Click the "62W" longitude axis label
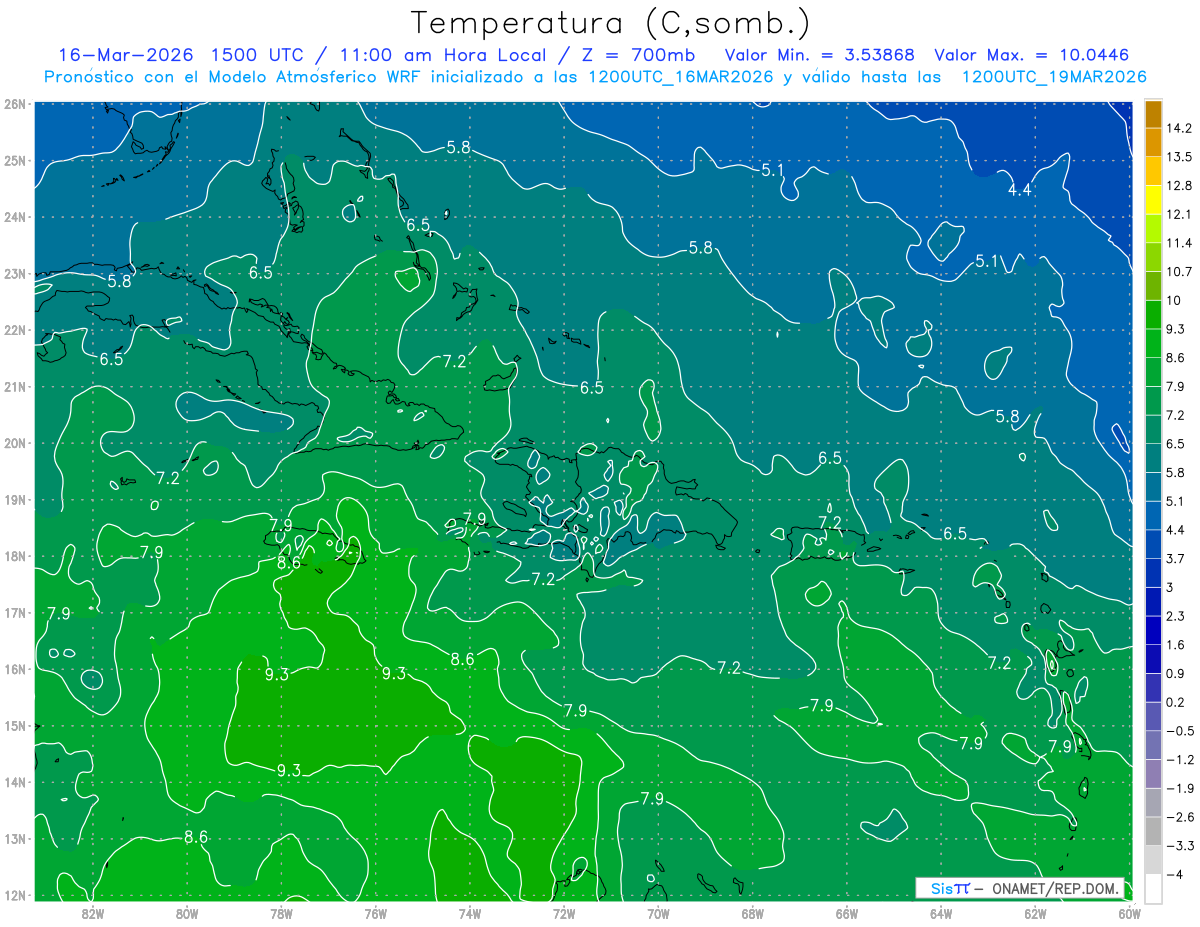The height and width of the screenshot is (927, 1200). tap(1035, 912)
